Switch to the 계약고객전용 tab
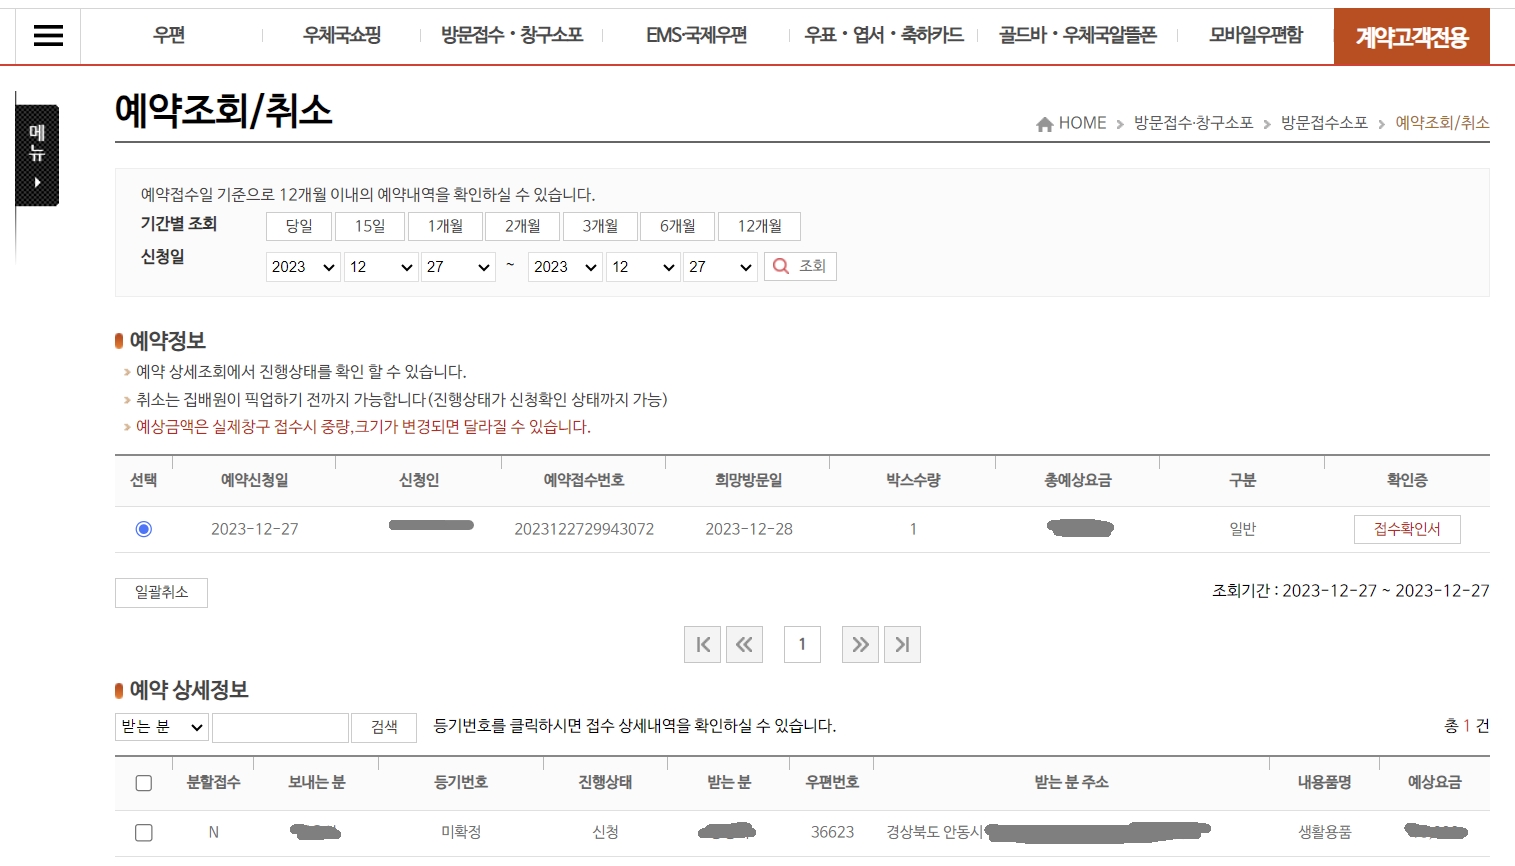This screenshot has width=1515, height=866. click(1411, 36)
